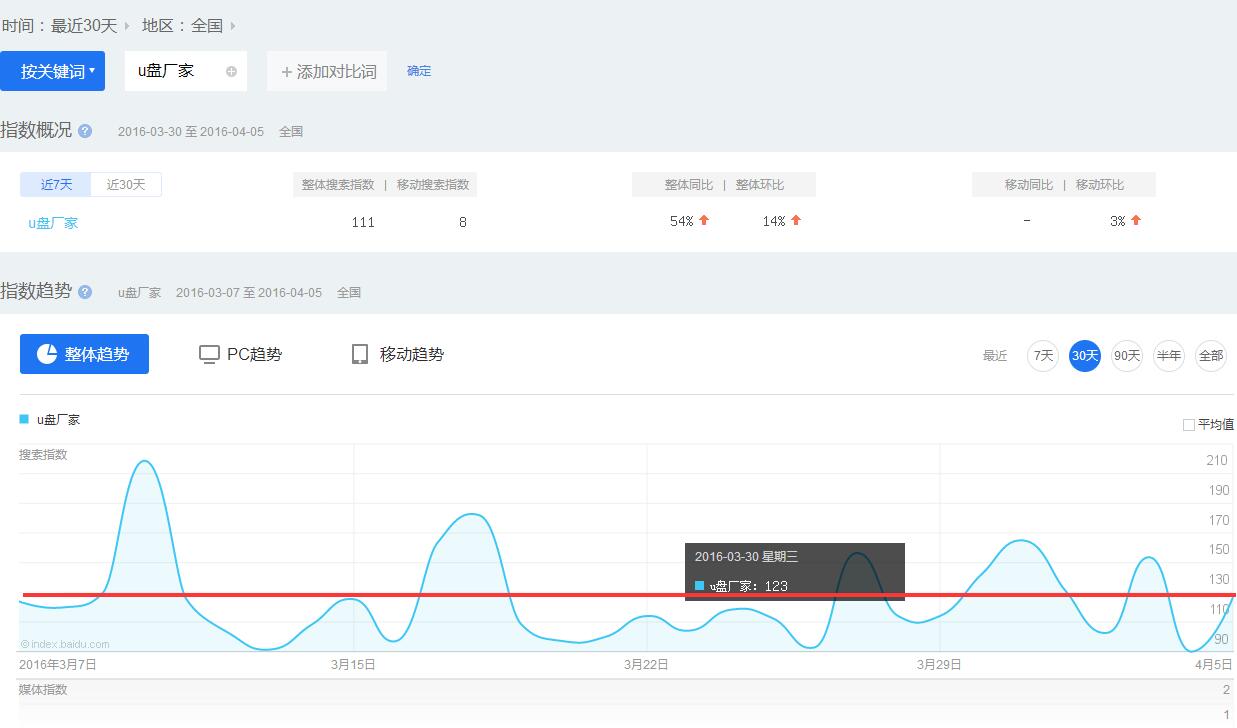Click the 整体同比 orange up arrow
This screenshot has height=728, width=1237.
[704, 220]
